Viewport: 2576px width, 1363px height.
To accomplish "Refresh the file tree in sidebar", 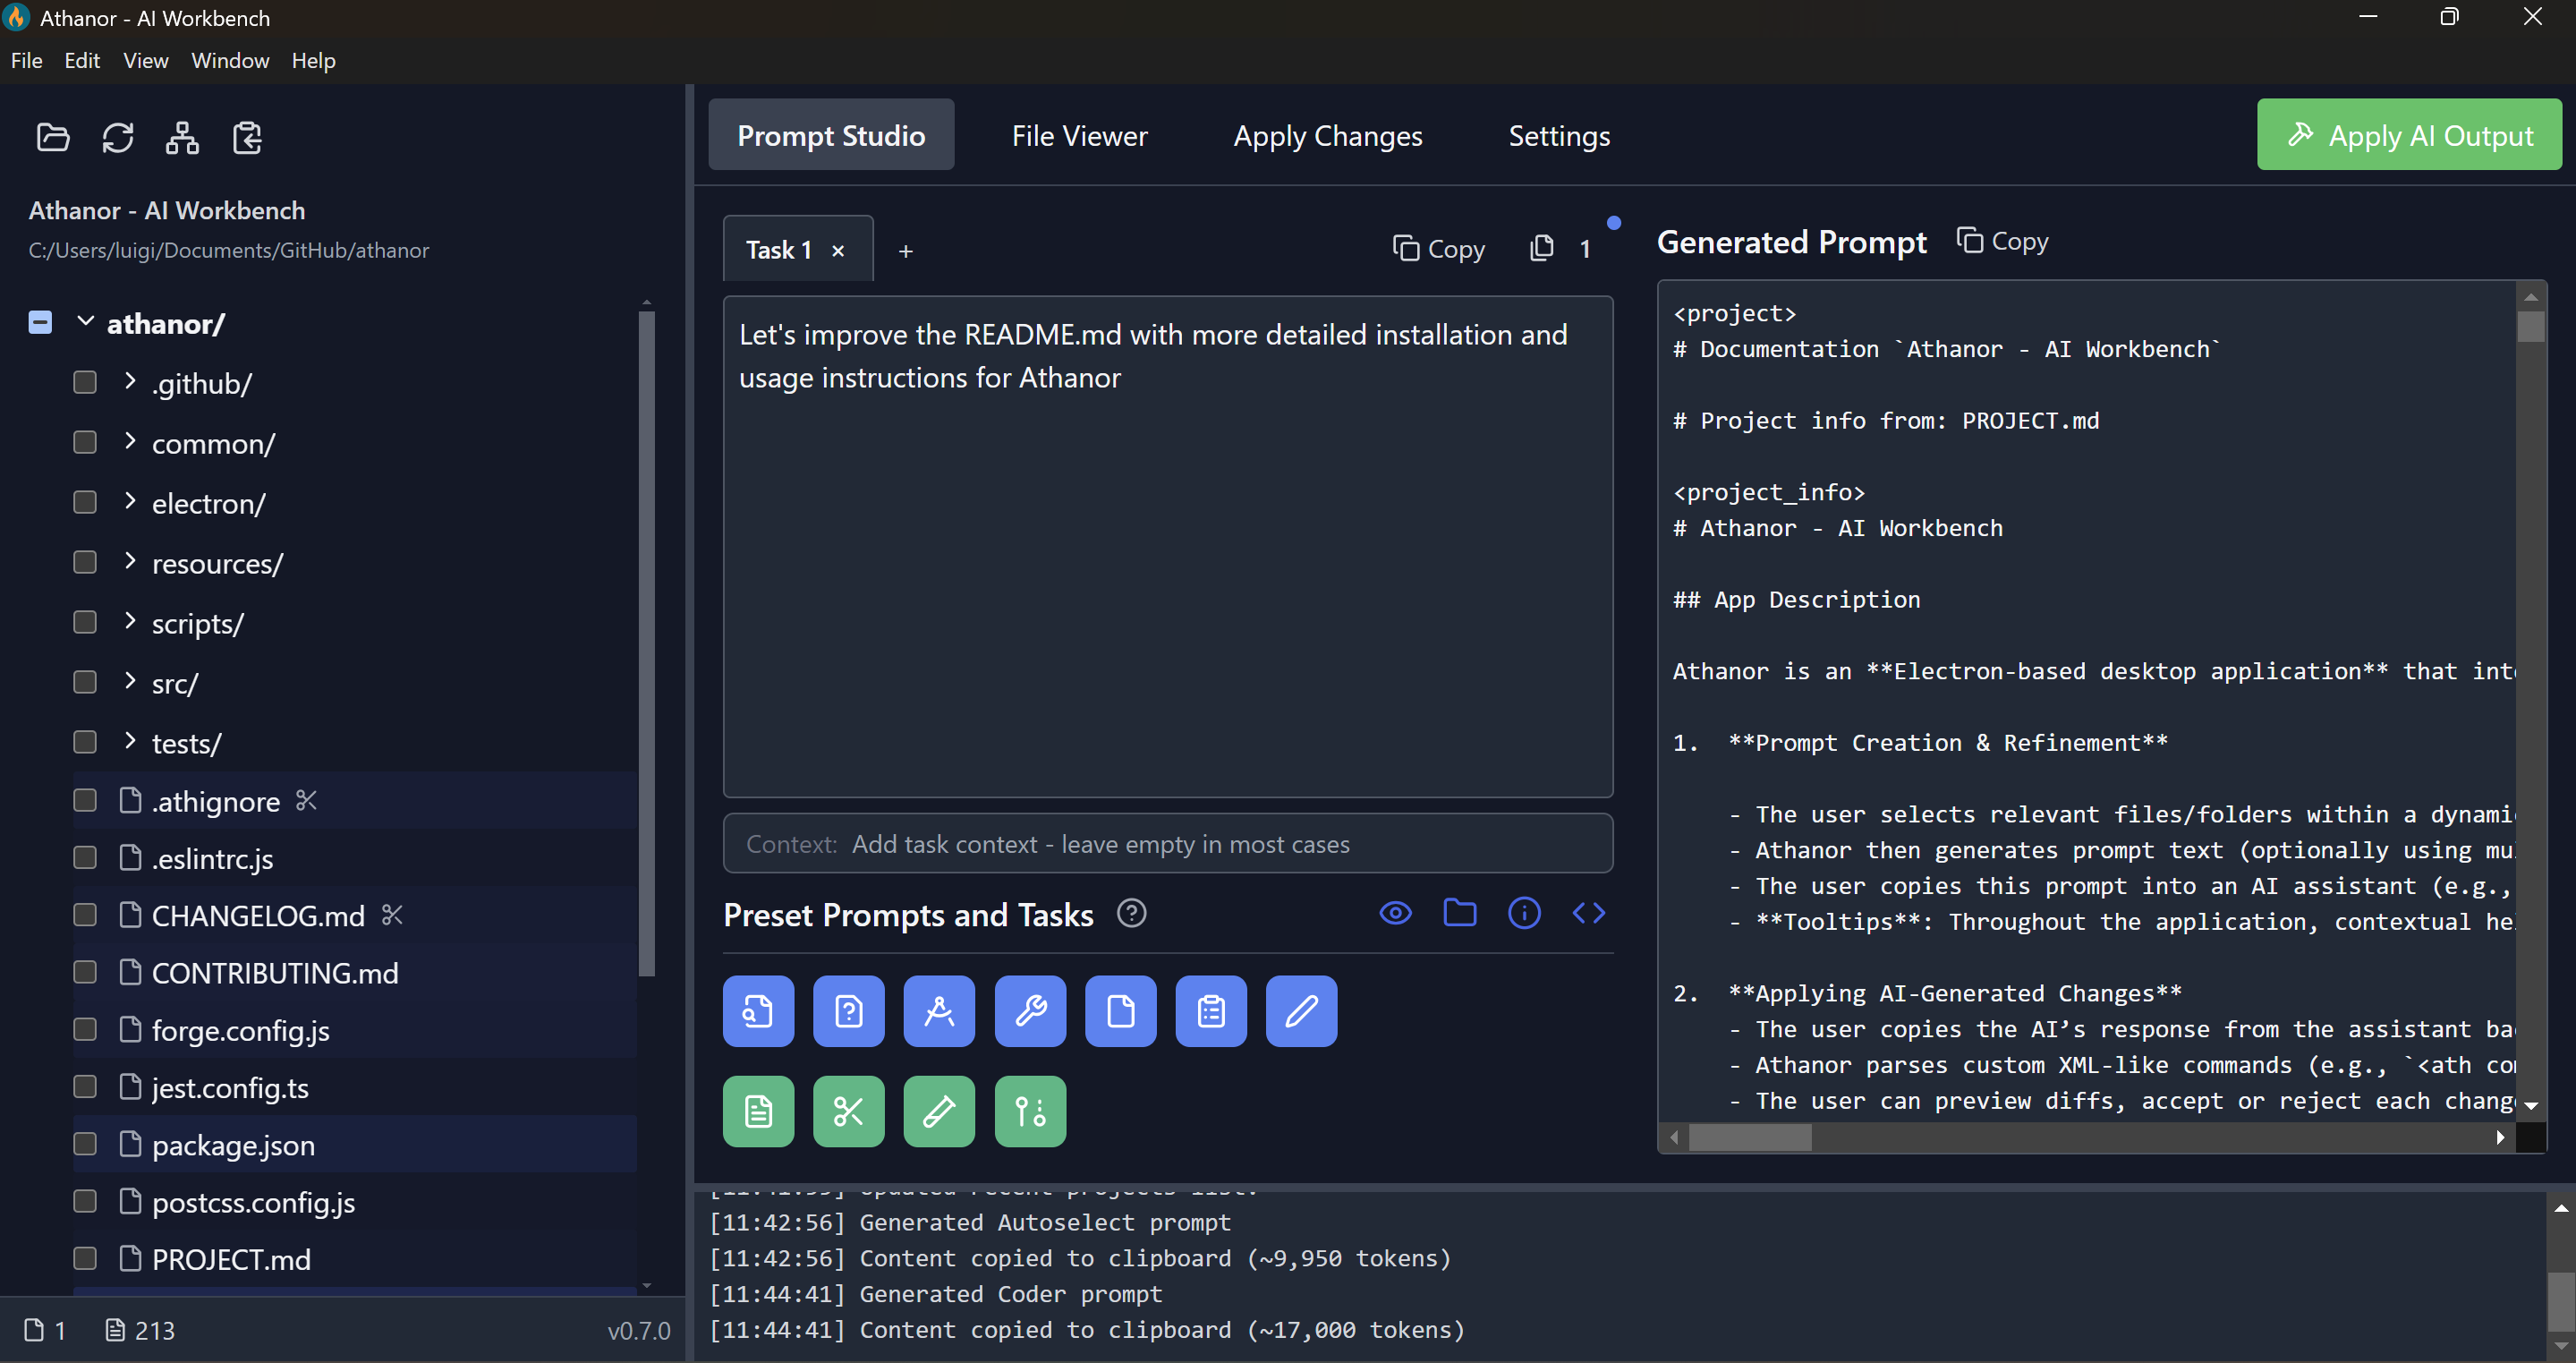I will (118, 137).
